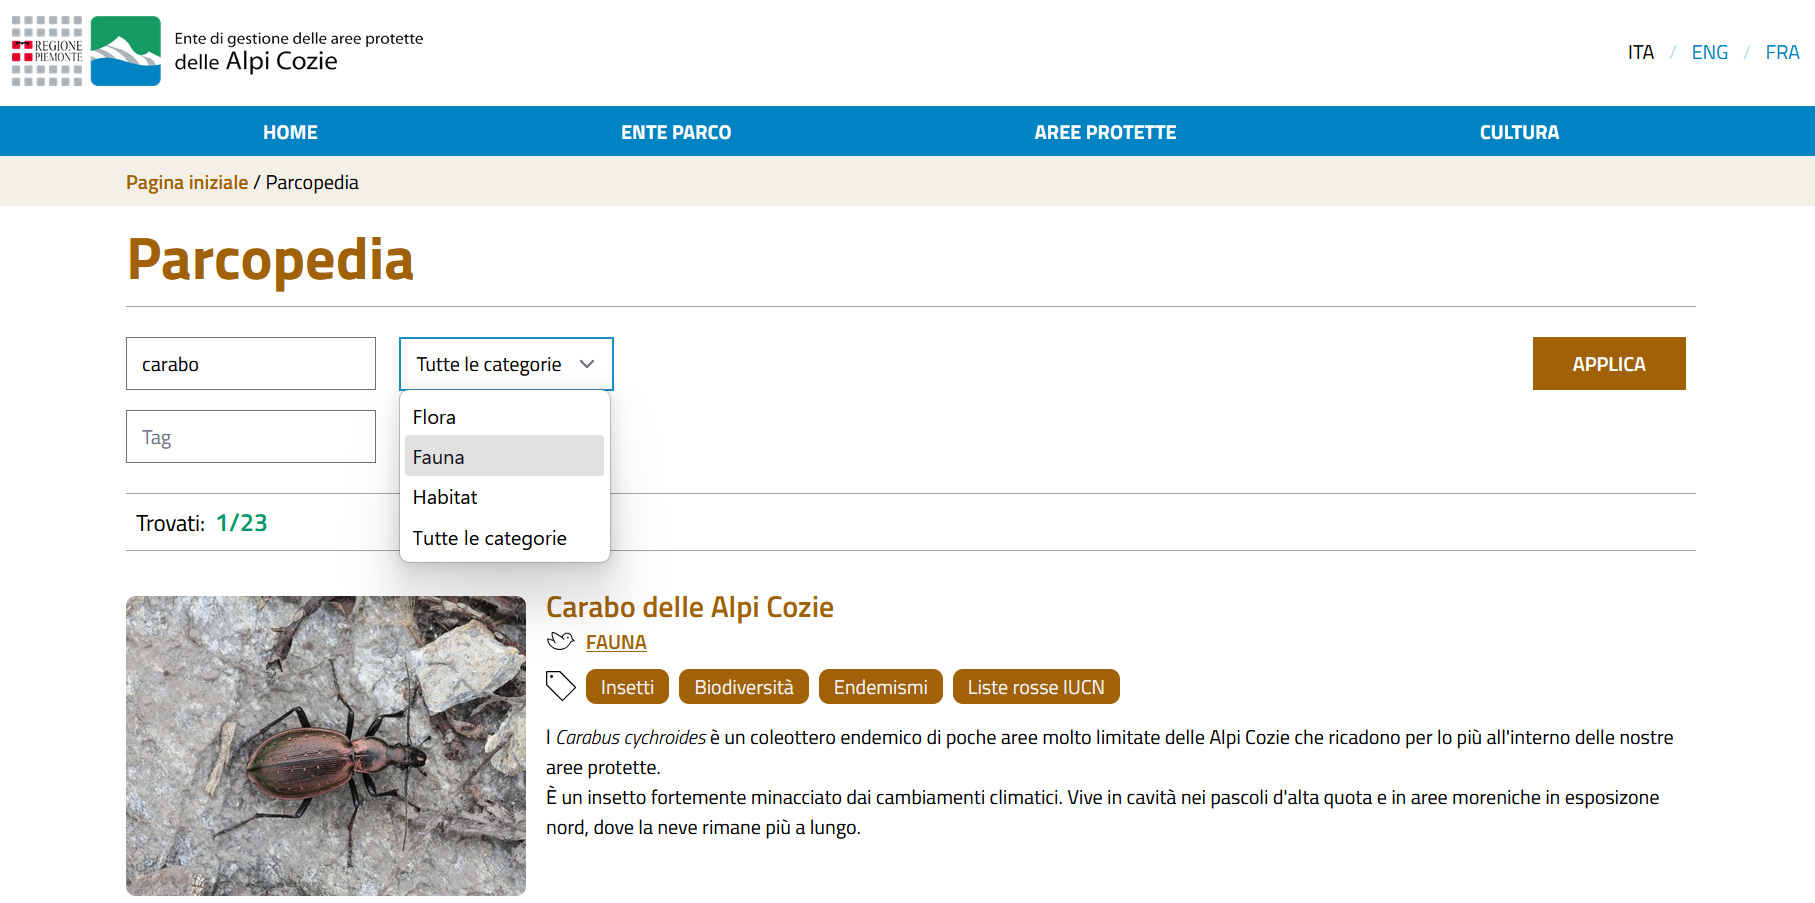The height and width of the screenshot is (903, 1815).
Task: Click the Tag input field
Action: tap(251, 437)
